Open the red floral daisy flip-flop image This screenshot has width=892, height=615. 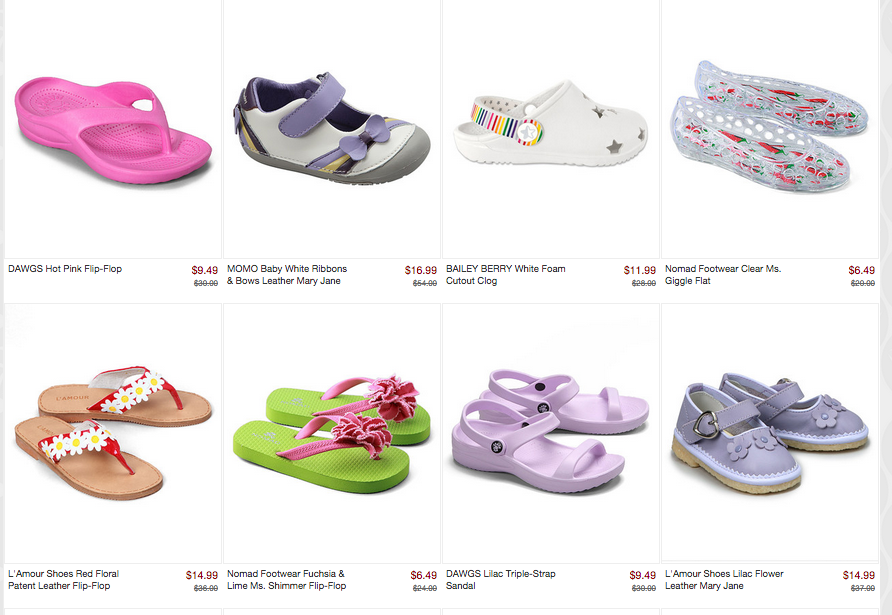point(113,434)
